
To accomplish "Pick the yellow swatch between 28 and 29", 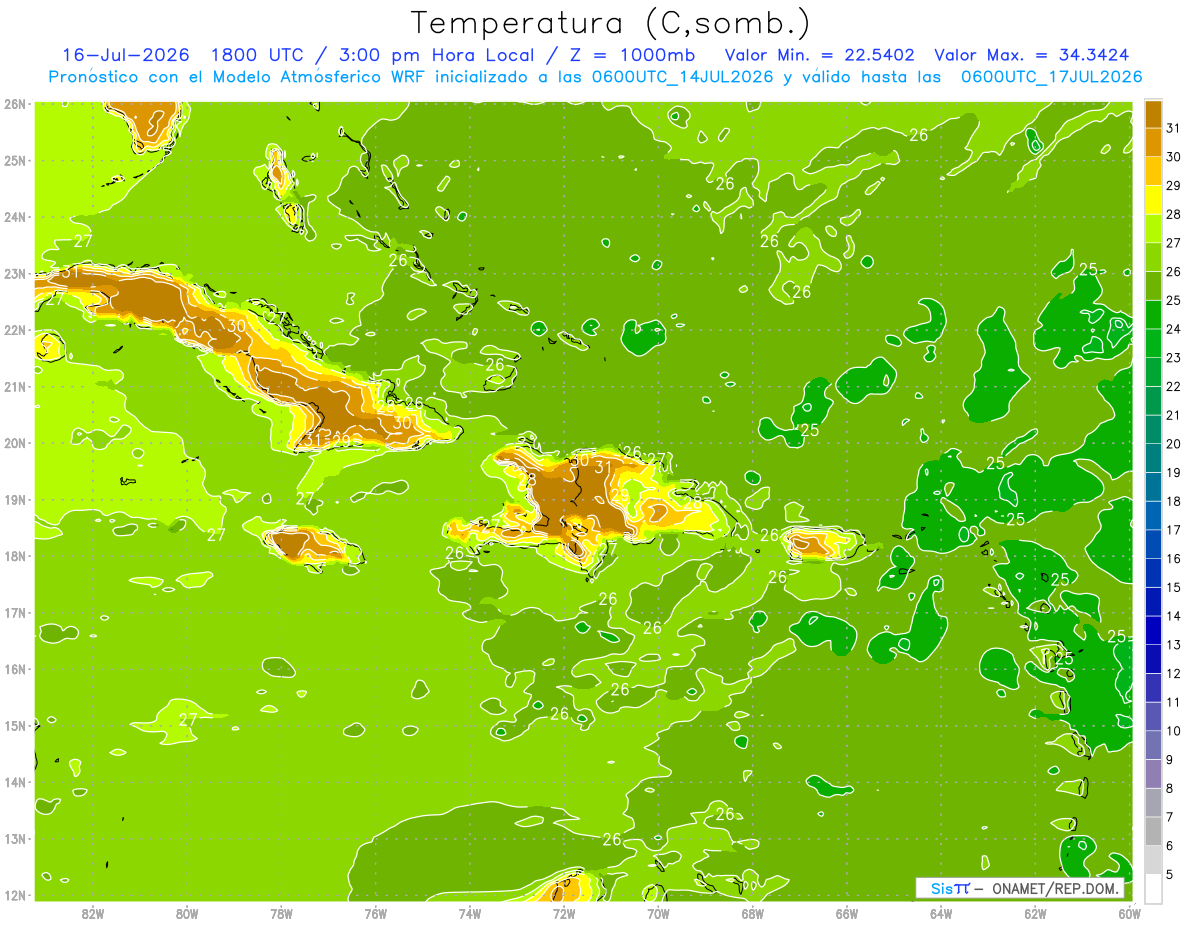I will click(1154, 200).
